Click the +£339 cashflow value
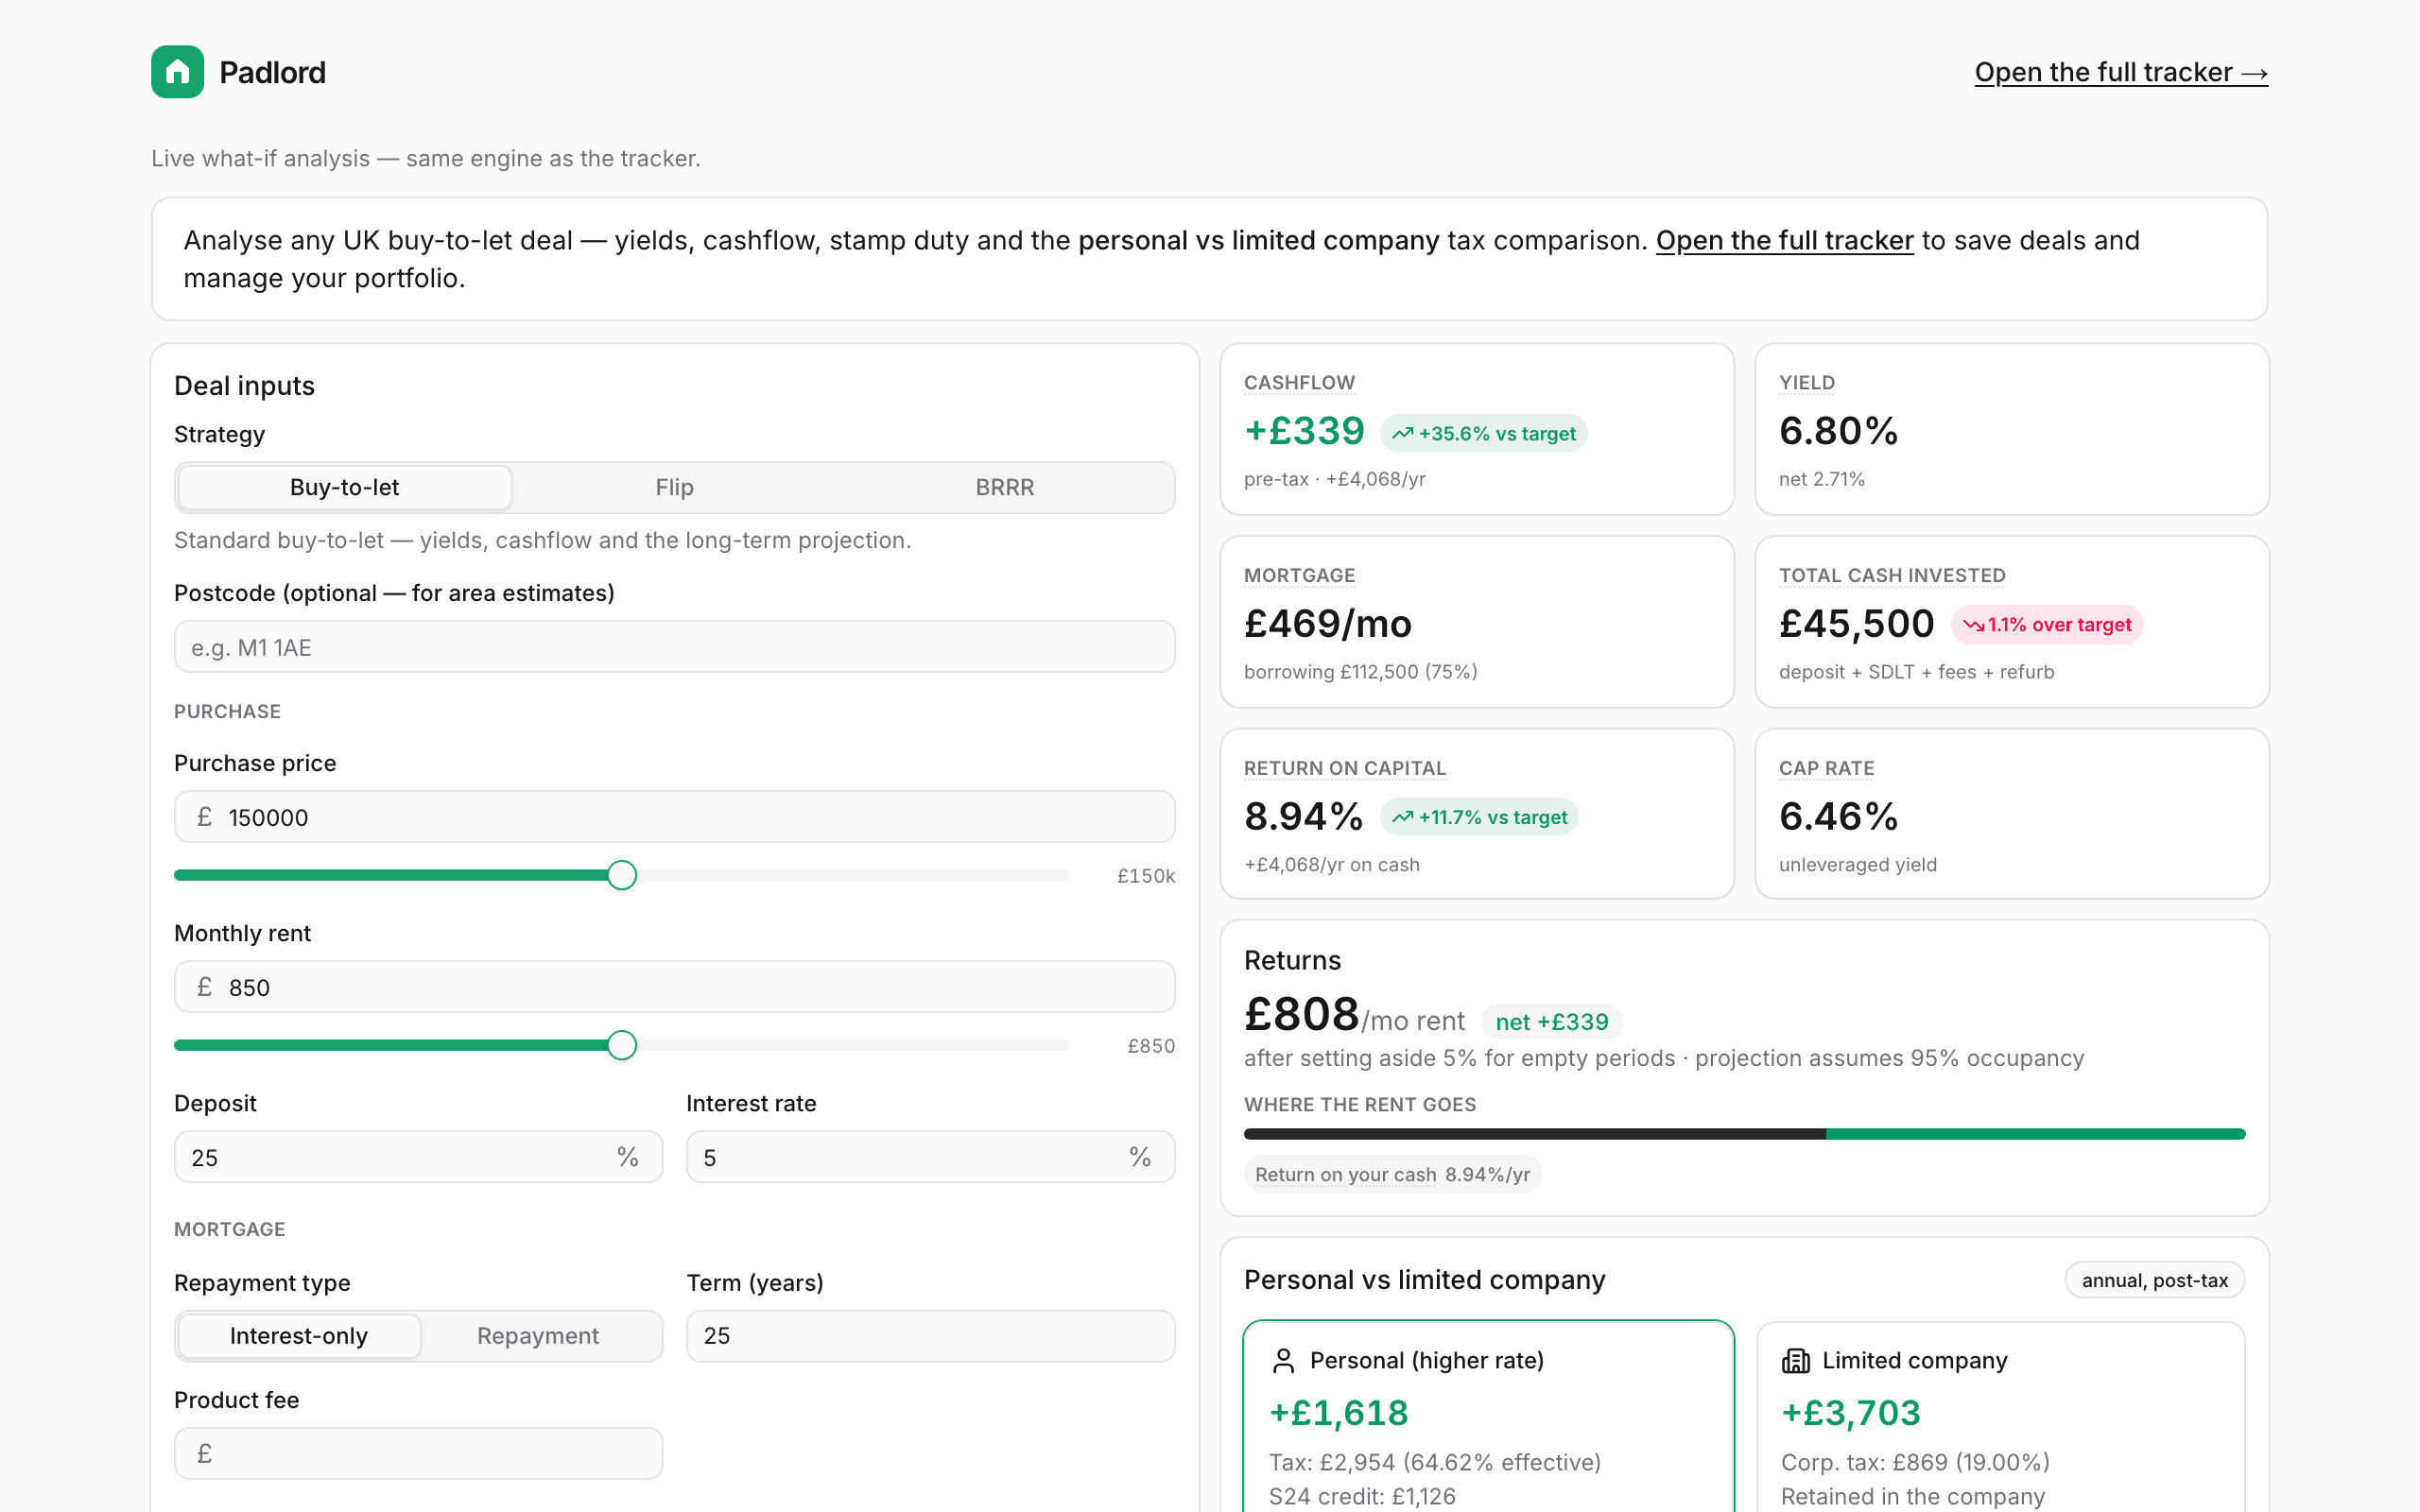2420x1512 pixels. pos(1304,432)
